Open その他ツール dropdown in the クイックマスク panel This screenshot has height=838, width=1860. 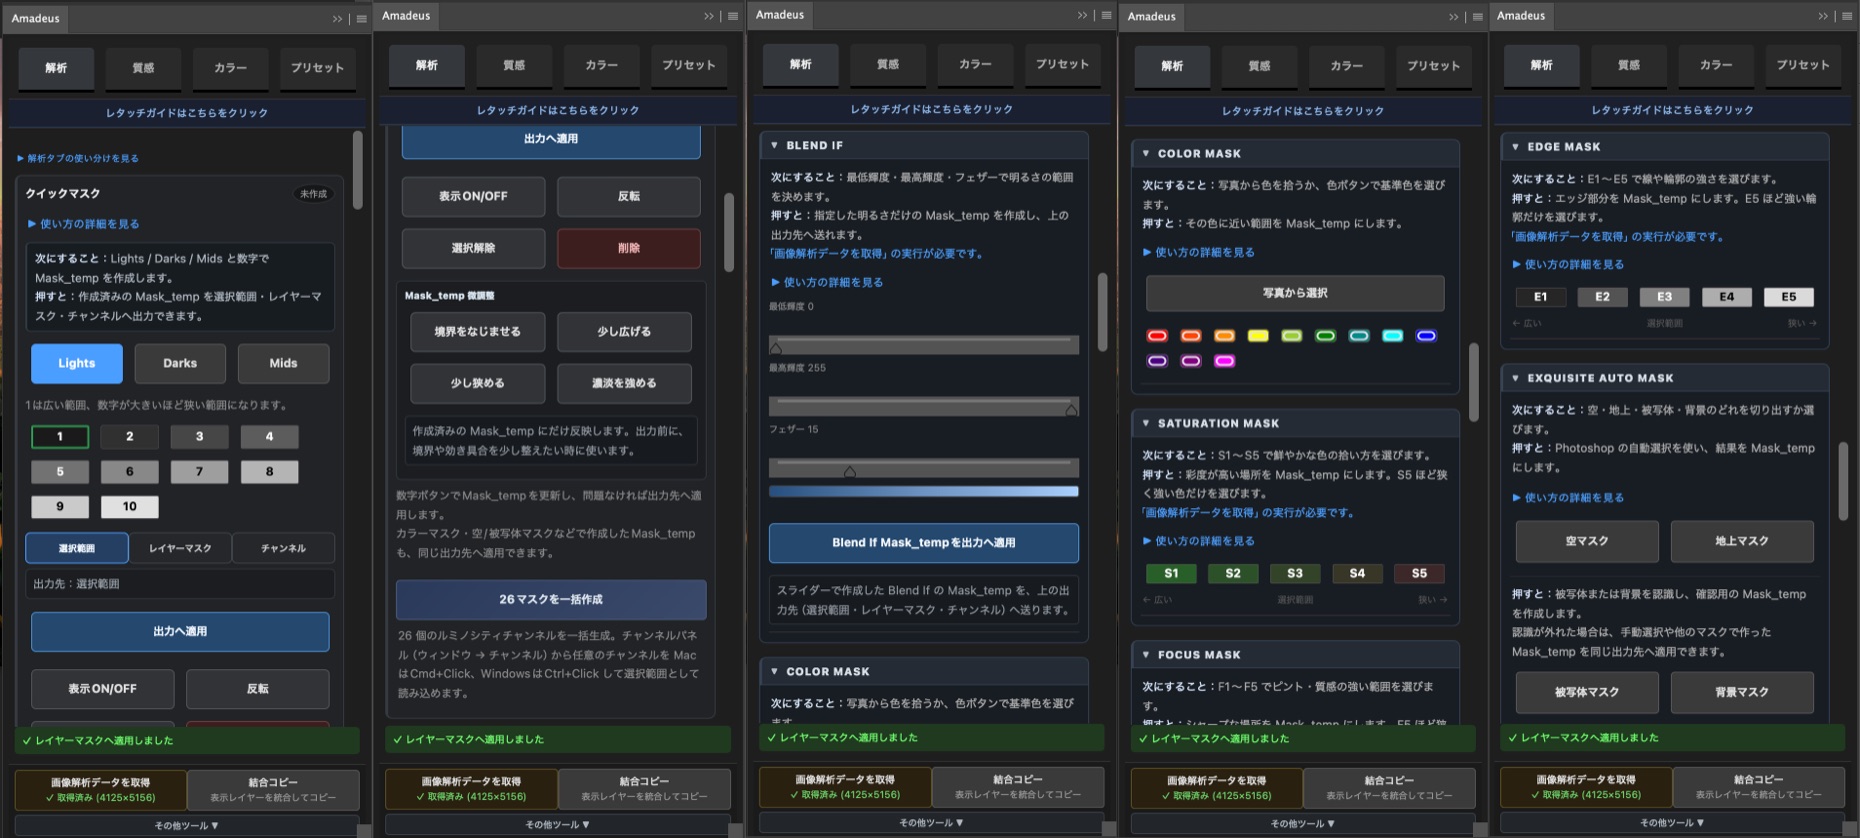pyautogui.click(x=186, y=826)
